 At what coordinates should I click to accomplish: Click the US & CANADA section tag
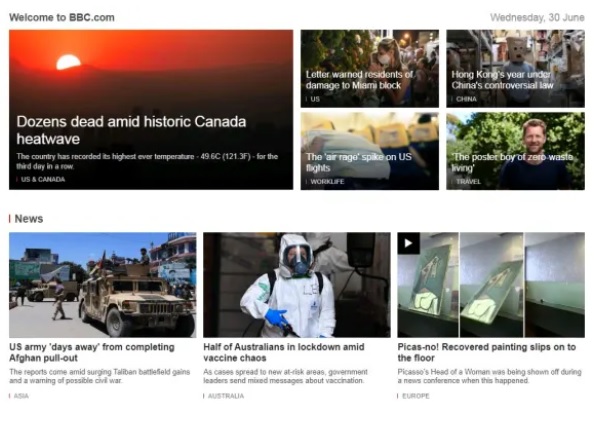coord(43,179)
